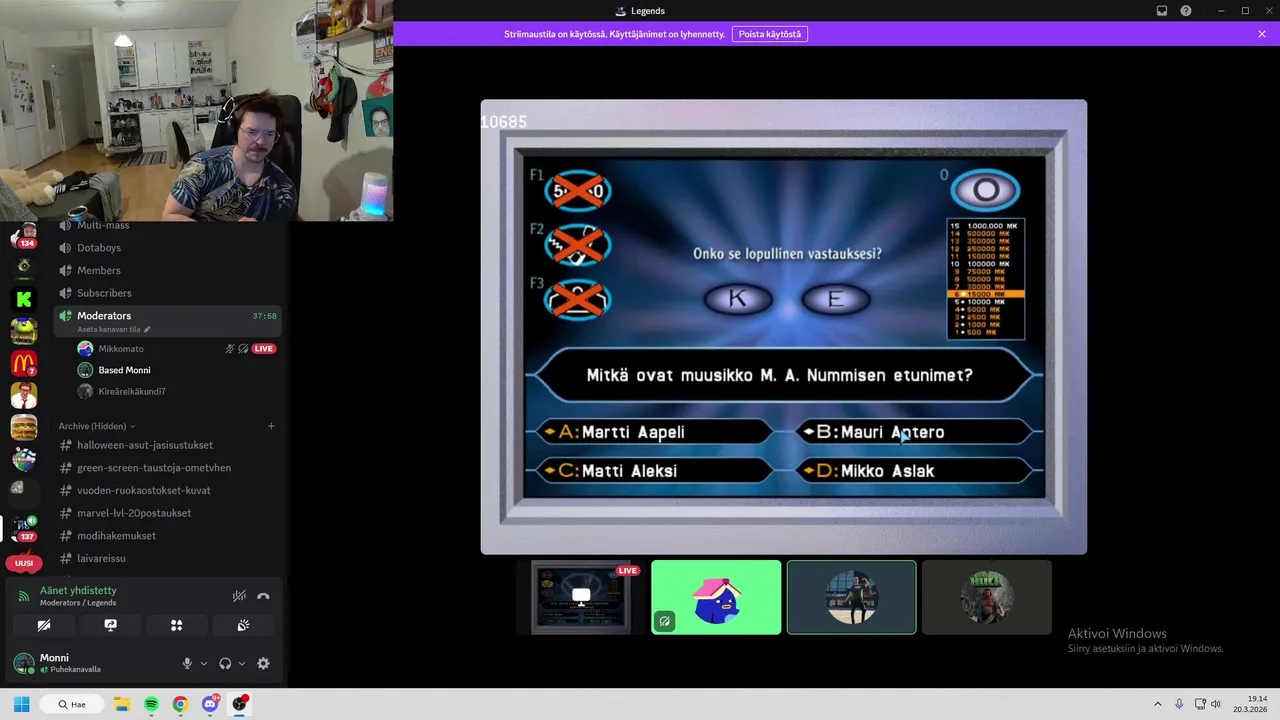Select the highlighted middle participant tile
1280x720 pixels.
[x=851, y=597]
